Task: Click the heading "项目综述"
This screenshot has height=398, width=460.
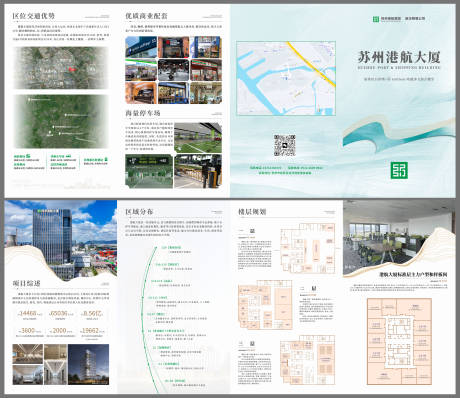Action: pos(26,283)
